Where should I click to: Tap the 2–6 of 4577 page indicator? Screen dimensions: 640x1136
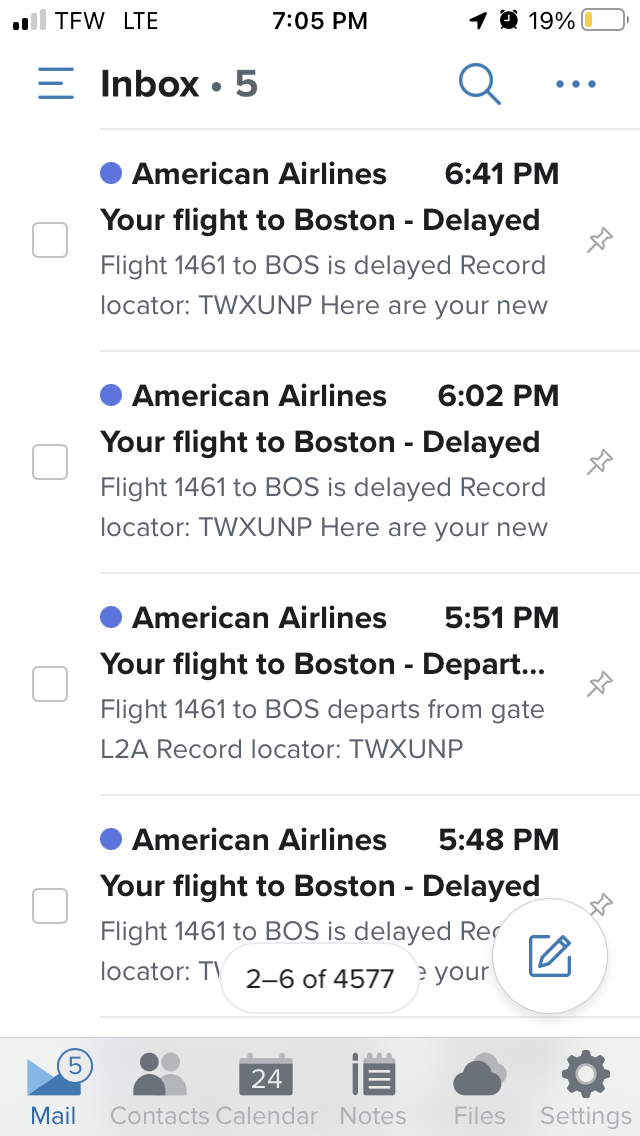click(320, 979)
